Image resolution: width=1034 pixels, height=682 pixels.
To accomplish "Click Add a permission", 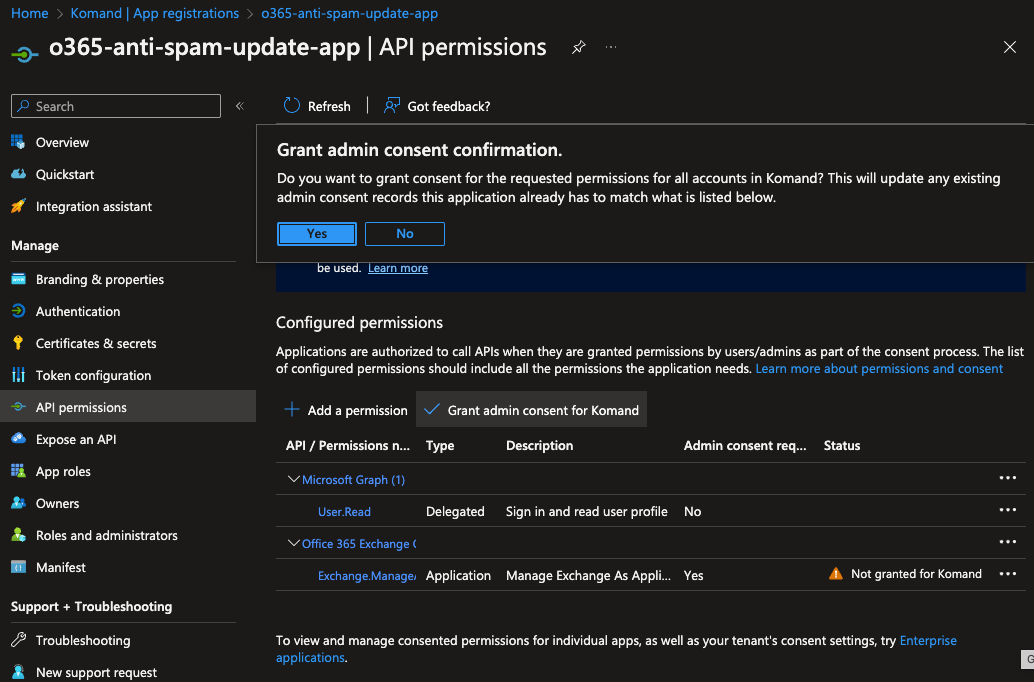I will [x=347, y=410].
